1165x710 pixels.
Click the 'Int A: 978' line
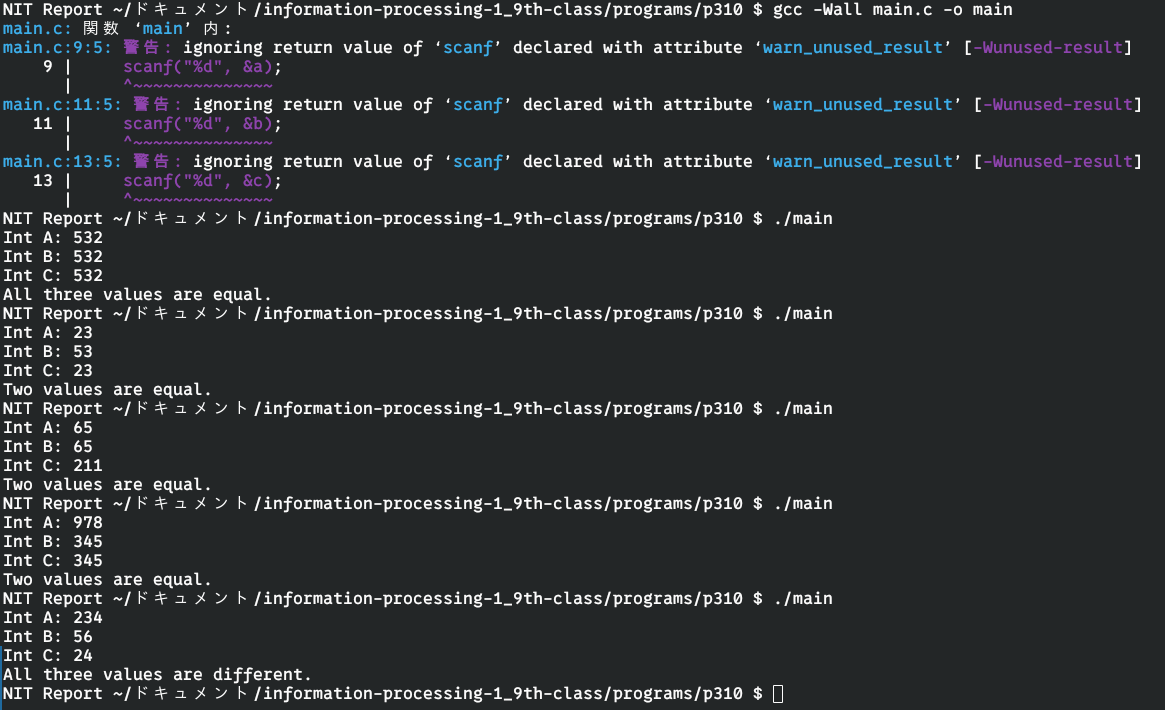click(53, 522)
